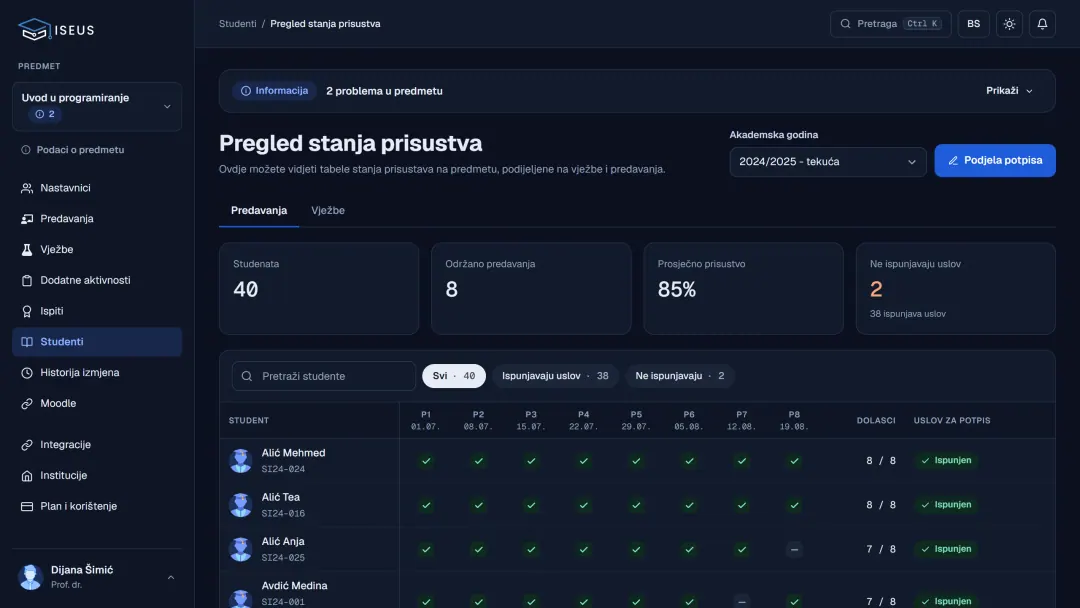Click the Informacija badge info icon
The width and height of the screenshot is (1080, 608).
246,91
